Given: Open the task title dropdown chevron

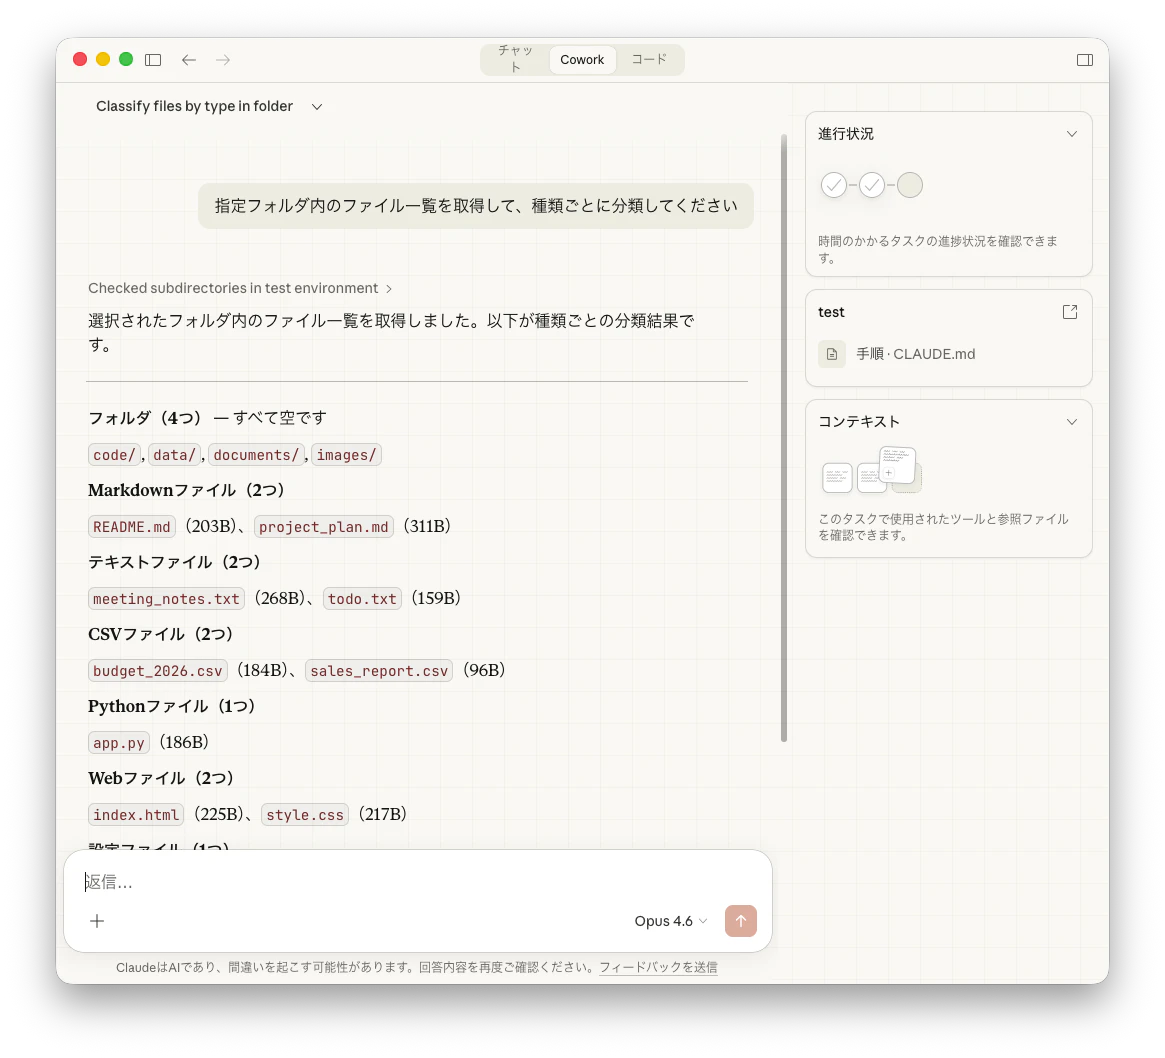Looking at the screenshot, I should (x=317, y=107).
